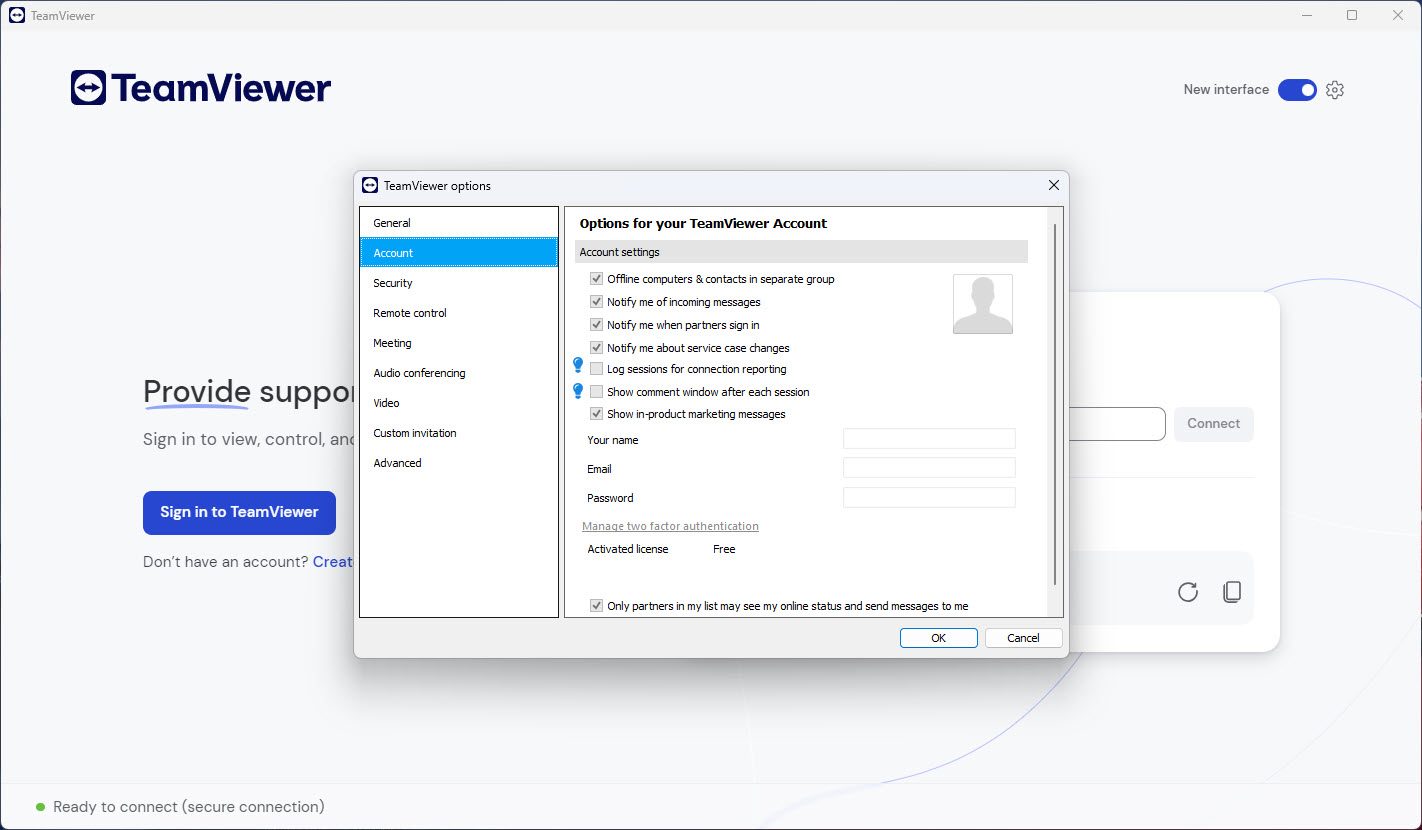Click OK to save options
Image resolution: width=1422 pixels, height=830 pixels.
pos(938,638)
